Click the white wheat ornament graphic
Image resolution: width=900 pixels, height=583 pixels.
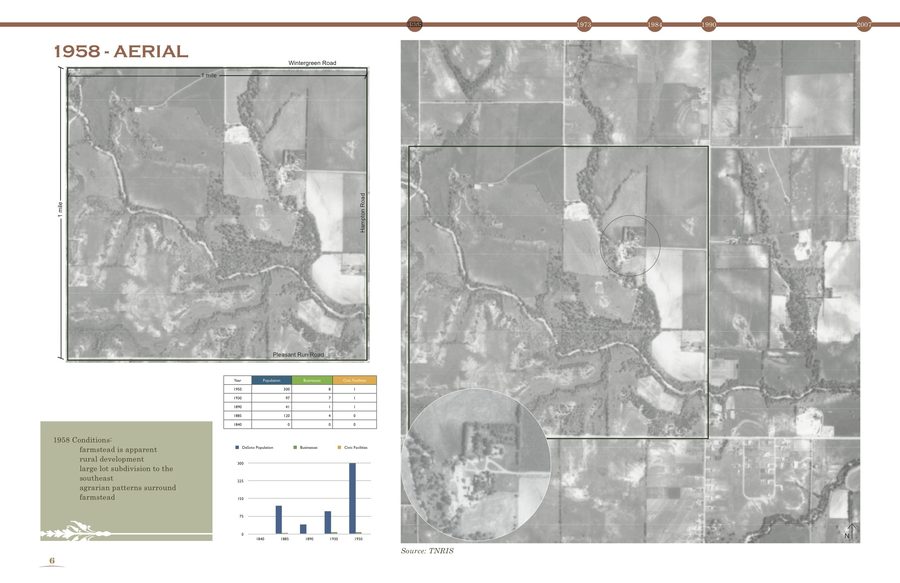point(76,531)
